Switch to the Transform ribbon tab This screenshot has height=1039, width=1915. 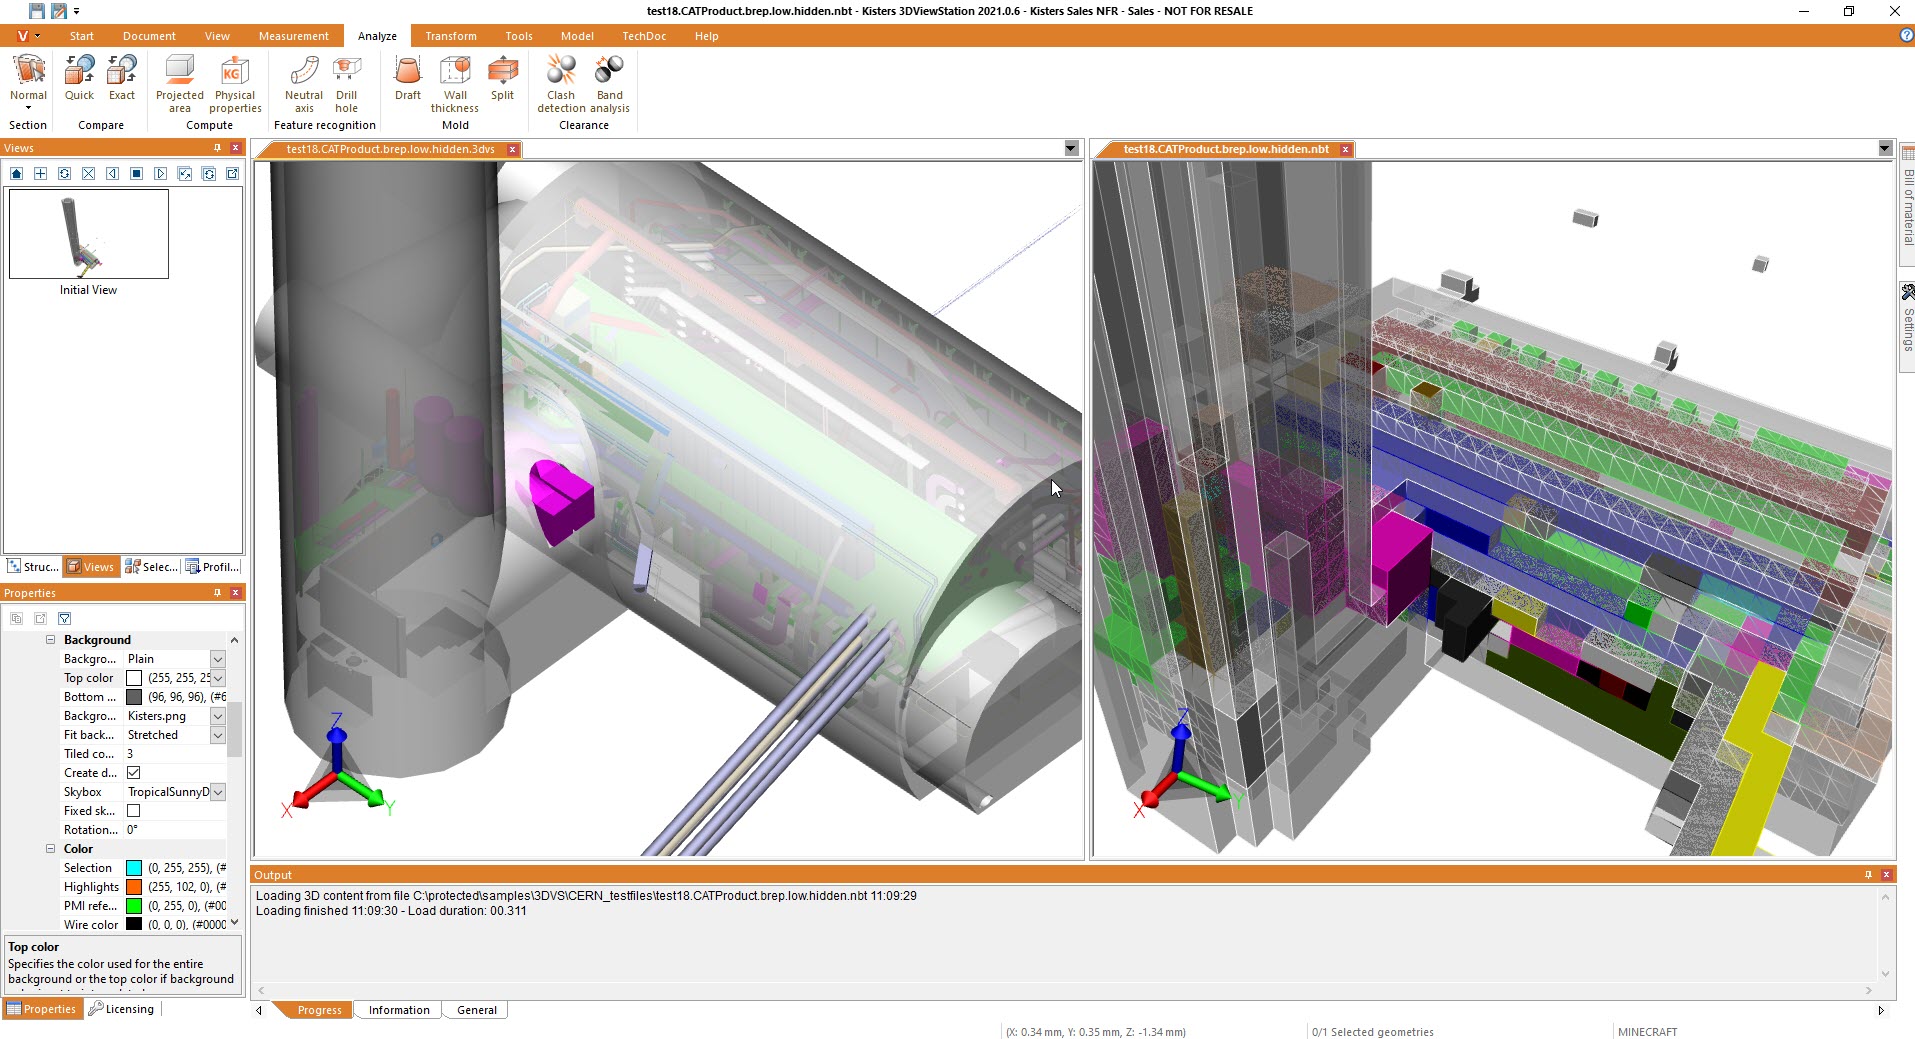450,36
